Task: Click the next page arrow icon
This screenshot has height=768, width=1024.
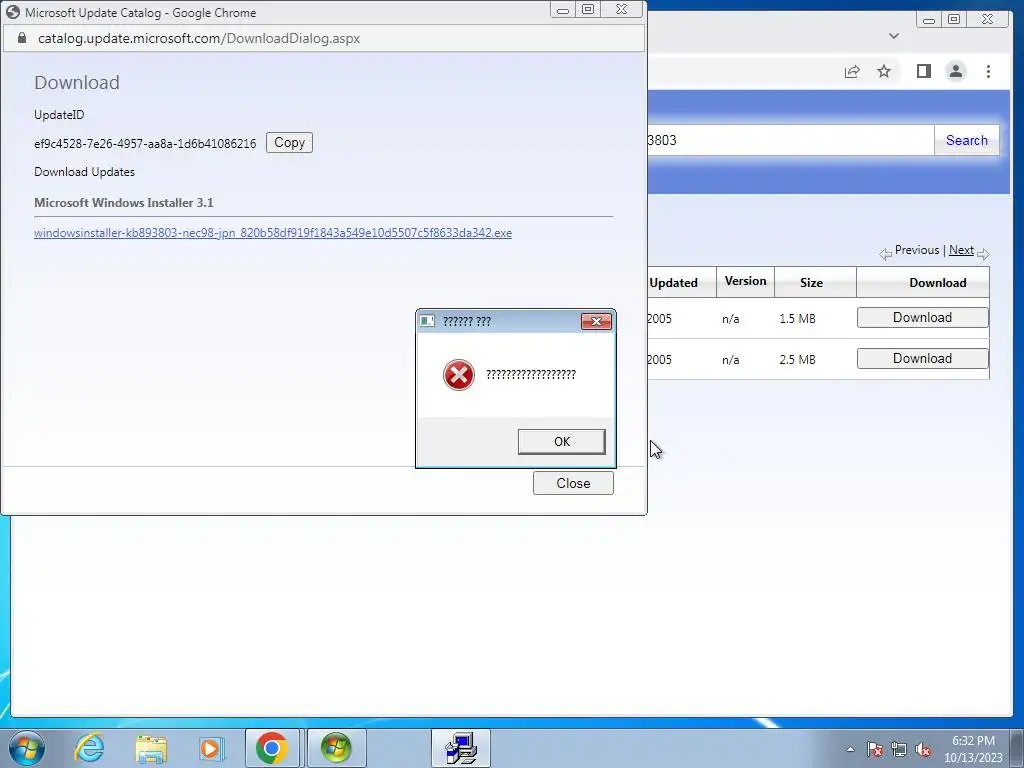Action: coord(984,254)
